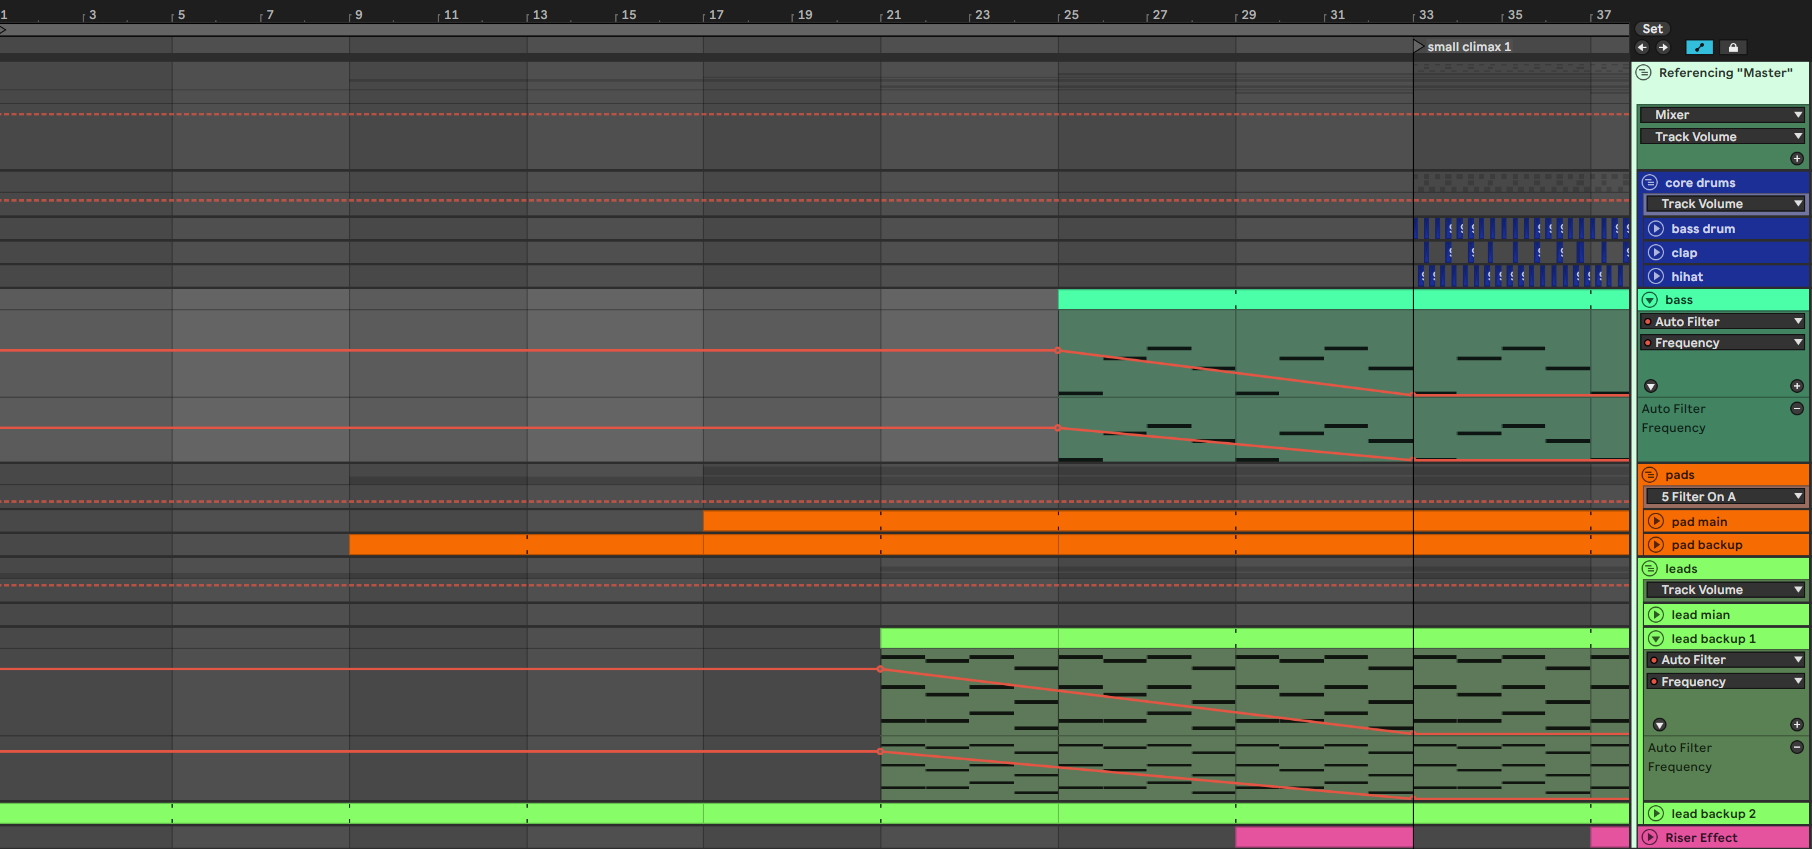Click automation breakpoint at bar 25 in bass
Viewport: 1812px width, 849px height.
tap(1058, 350)
